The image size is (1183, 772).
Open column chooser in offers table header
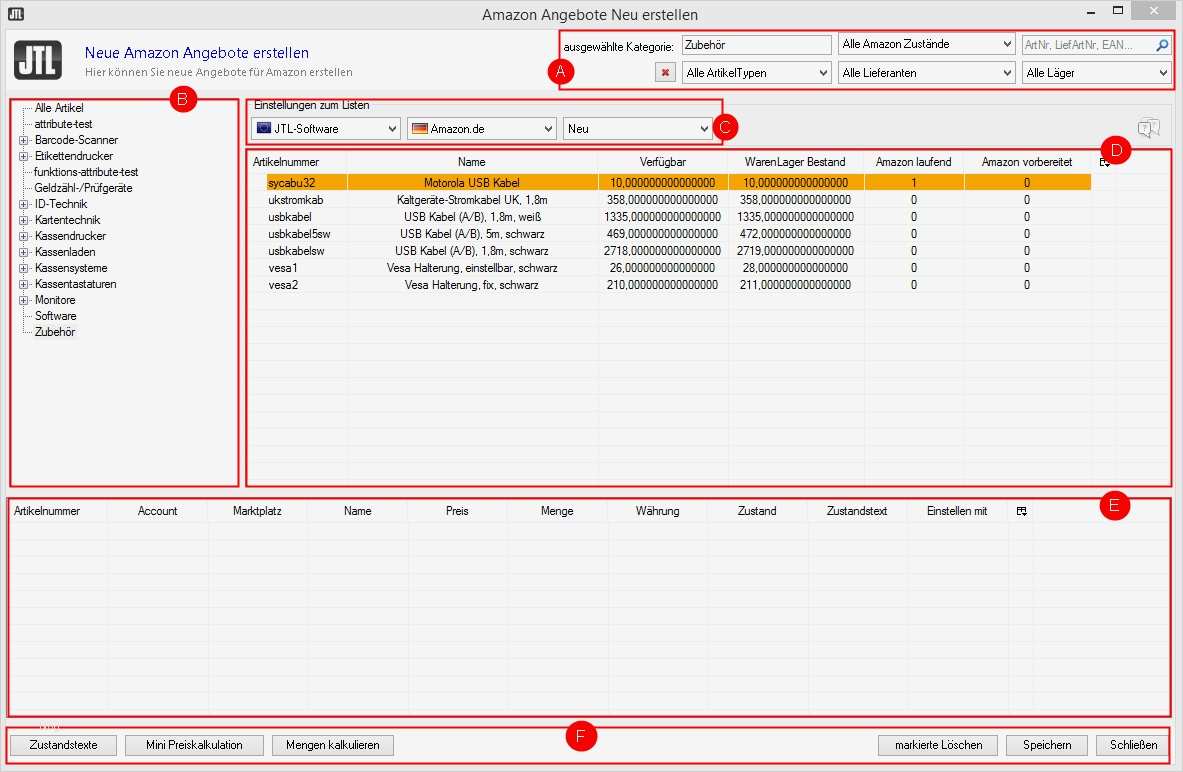[1022, 512]
